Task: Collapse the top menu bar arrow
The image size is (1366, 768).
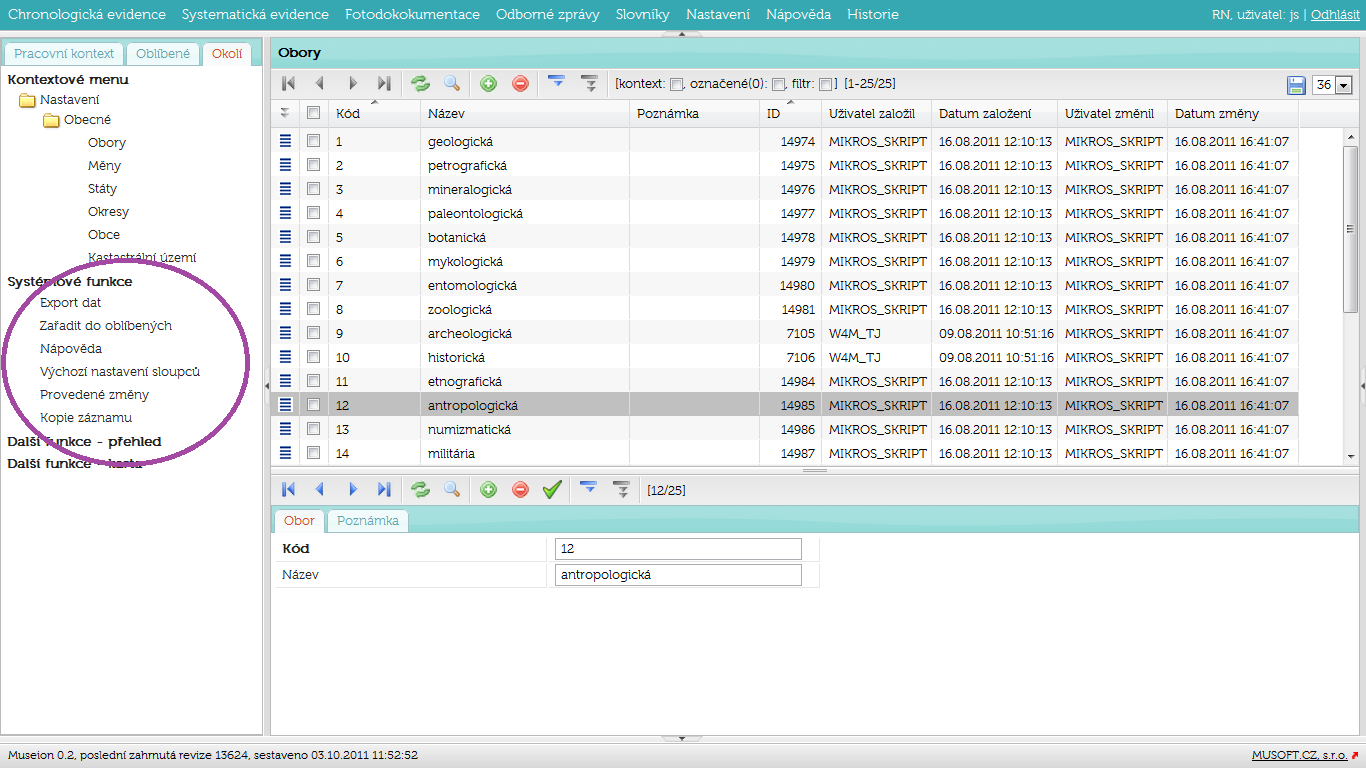Action: click(x=682, y=33)
